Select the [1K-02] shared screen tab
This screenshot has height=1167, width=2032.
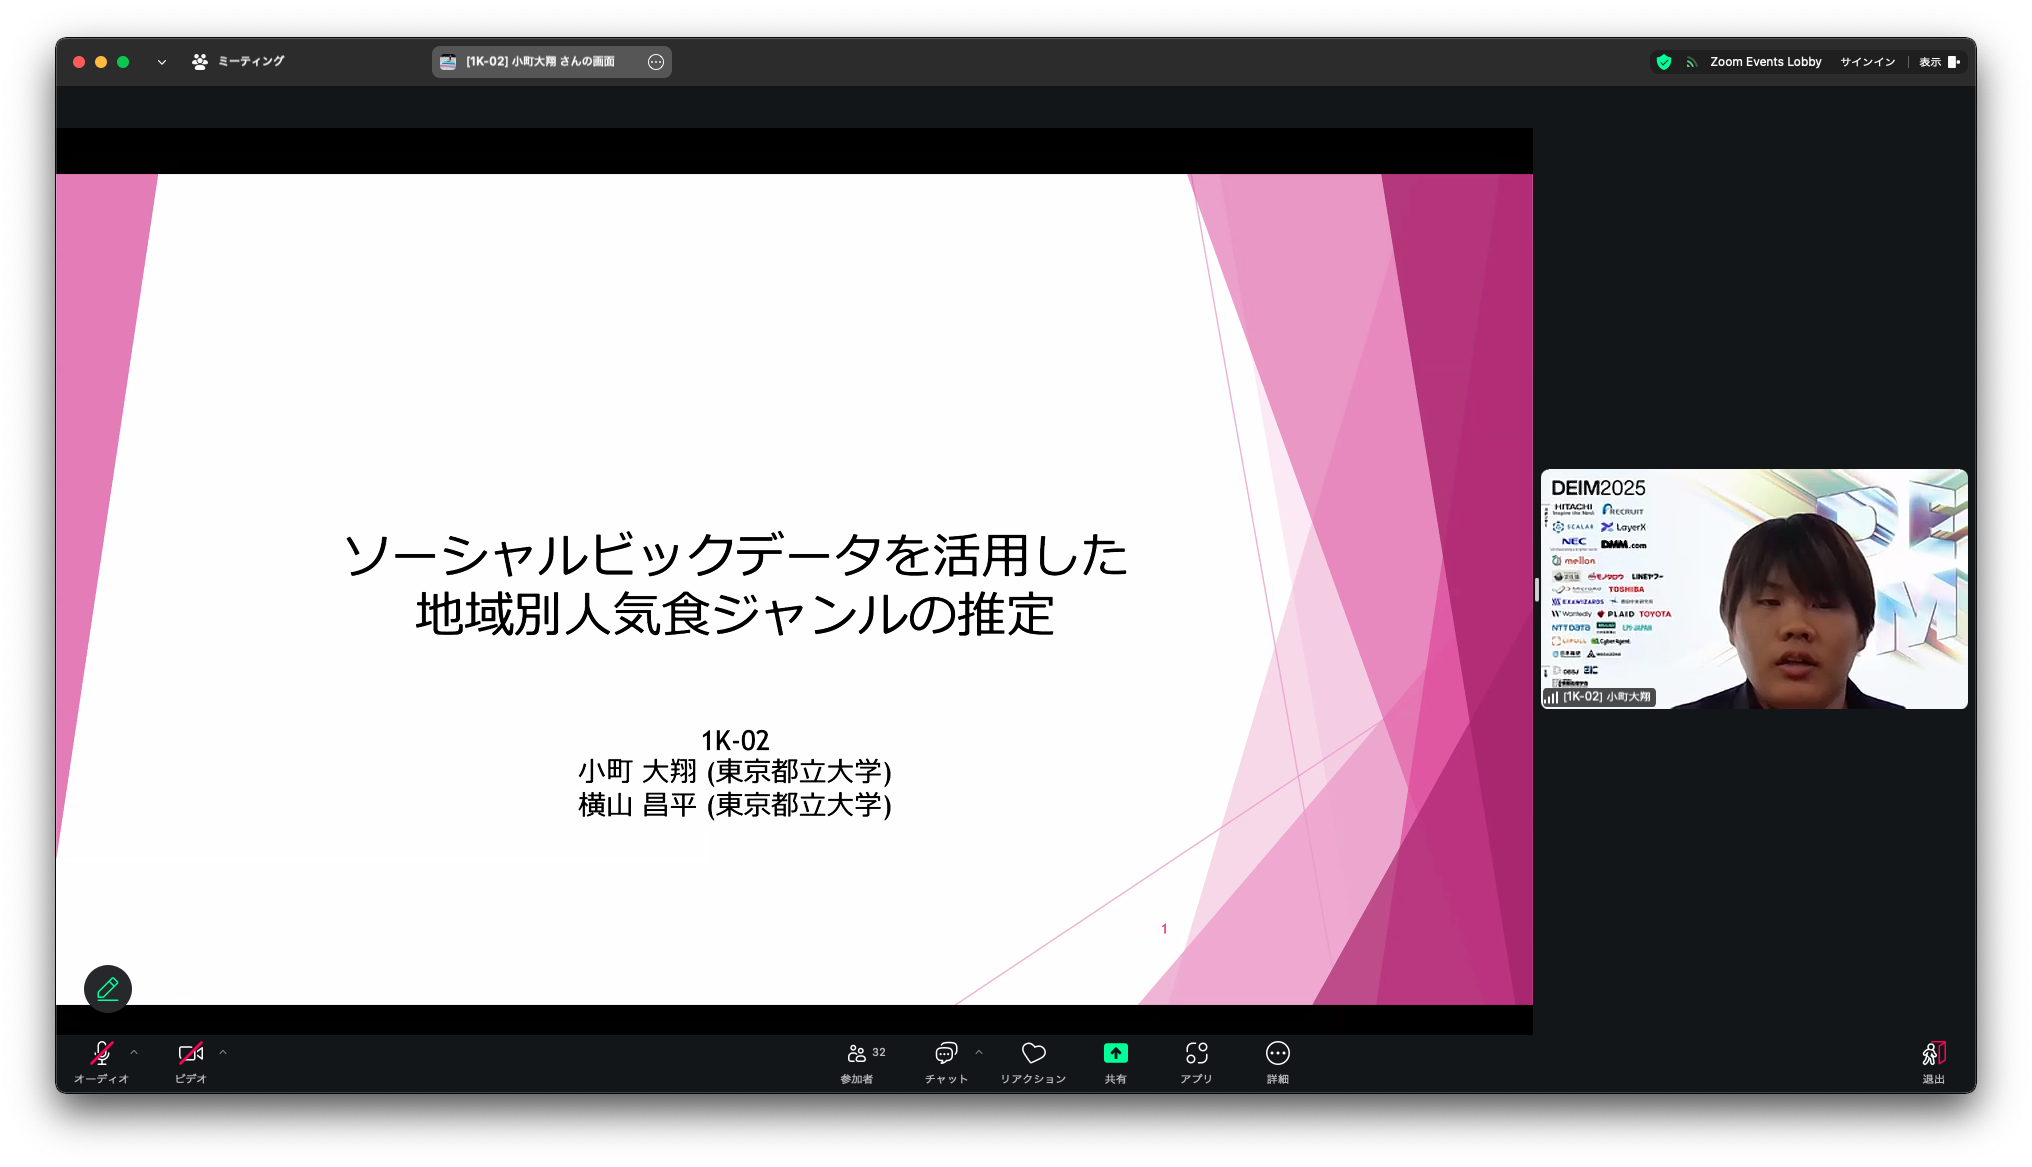[x=540, y=62]
